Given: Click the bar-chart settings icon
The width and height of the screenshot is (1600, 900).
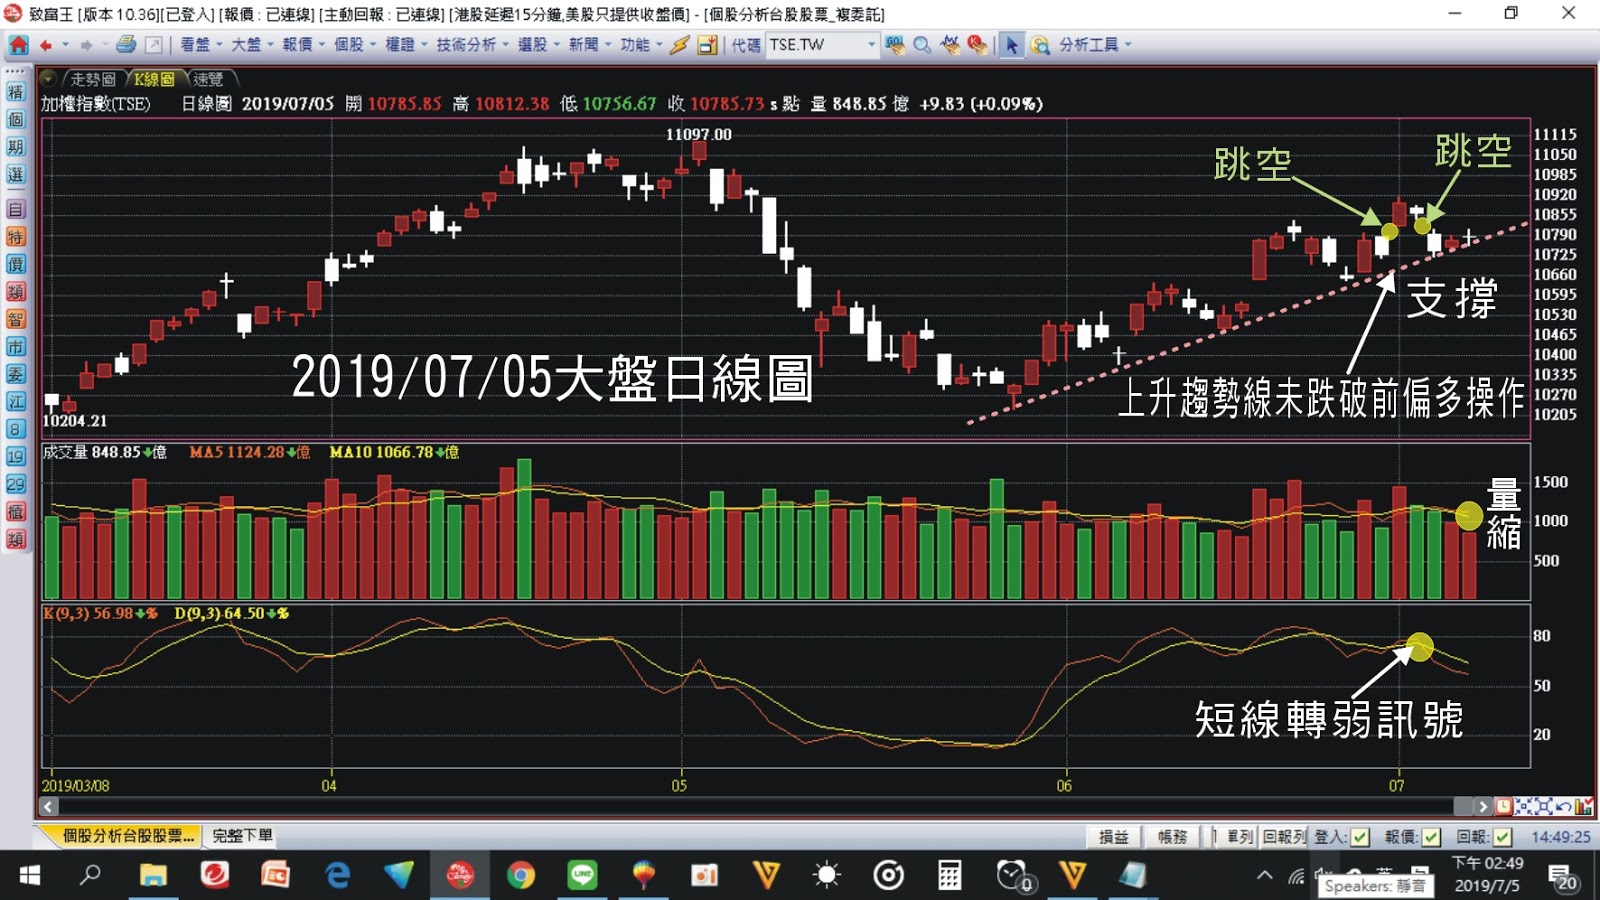Looking at the screenshot, I should pyautogui.click(x=1583, y=806).
